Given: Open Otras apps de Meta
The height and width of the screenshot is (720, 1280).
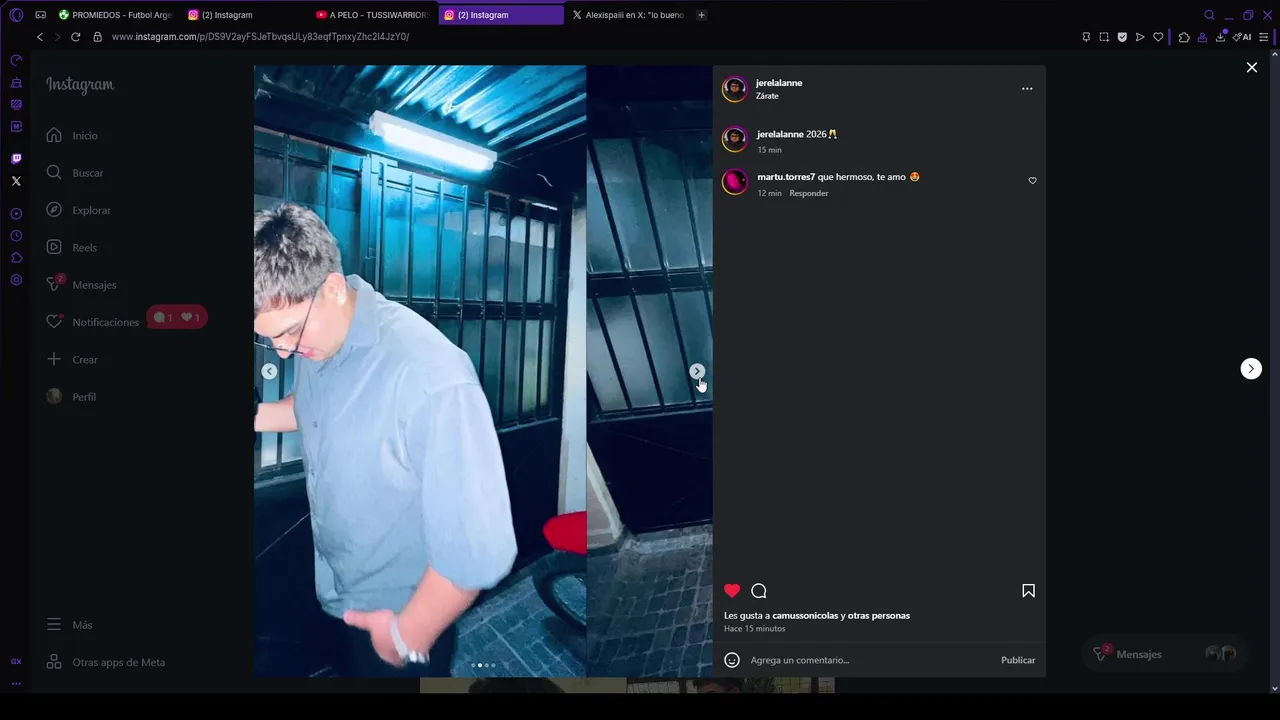Looking at the screenshot, I should pyautogui.click(x=105, y=662).
